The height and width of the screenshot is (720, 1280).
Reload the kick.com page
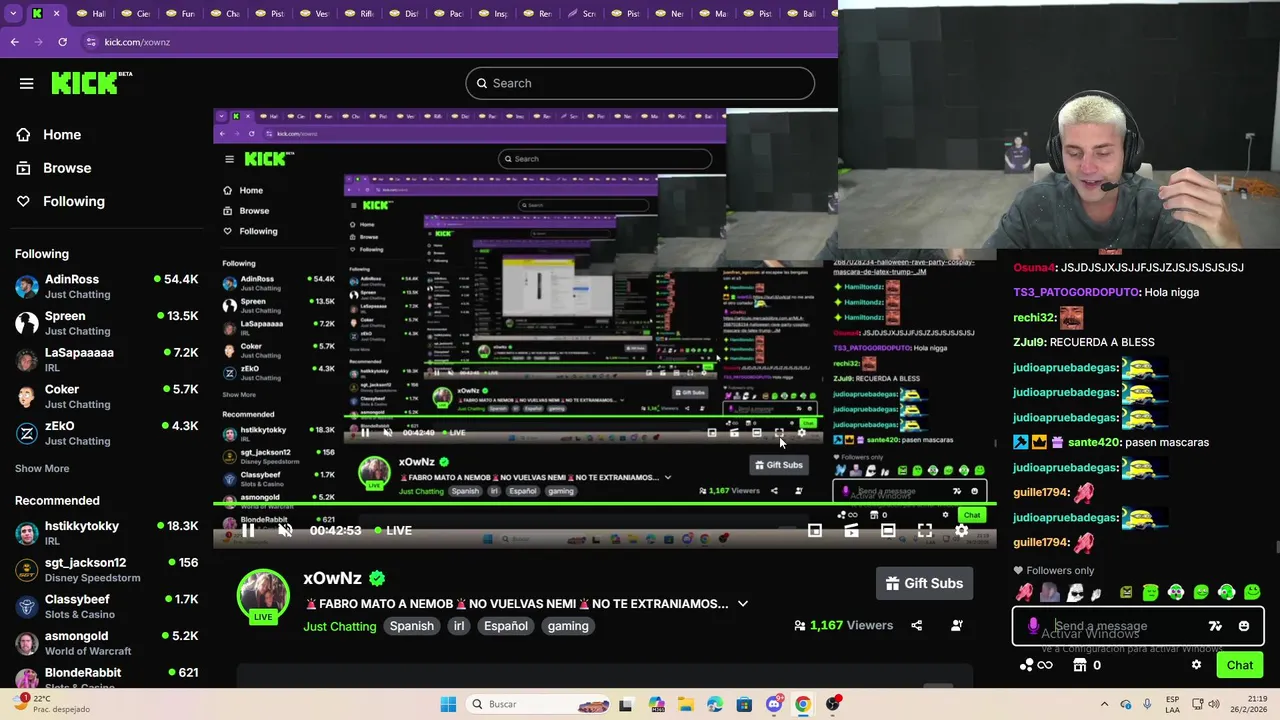click(62, 42)
